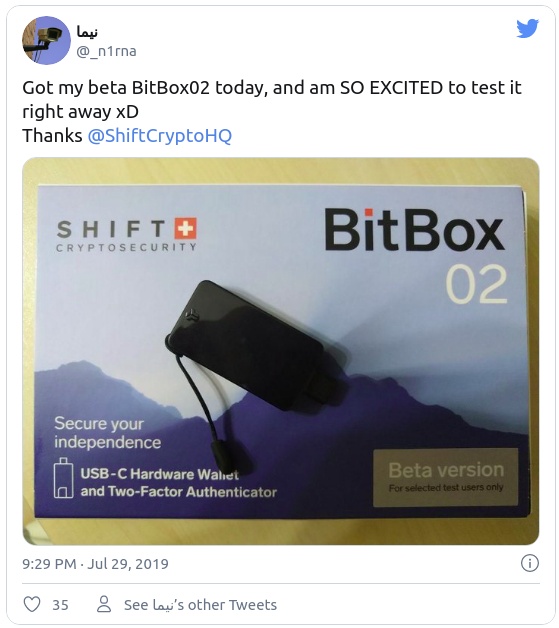Click the SHIFT Cryptosecurity logo in photo
Screen dimensions: 559x628
click(x=127, y=235)
